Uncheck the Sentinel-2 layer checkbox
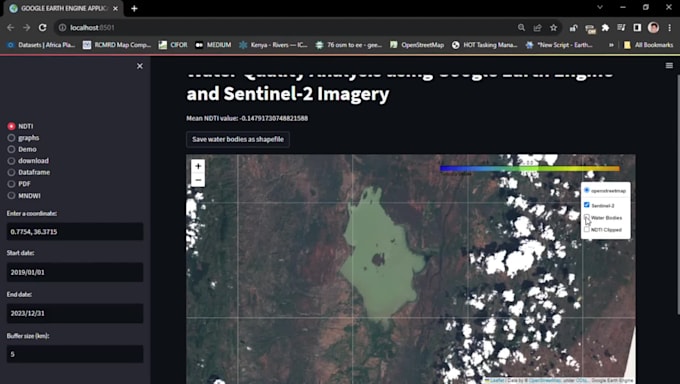Screen dimensions: 680x384 pos(587,205)
